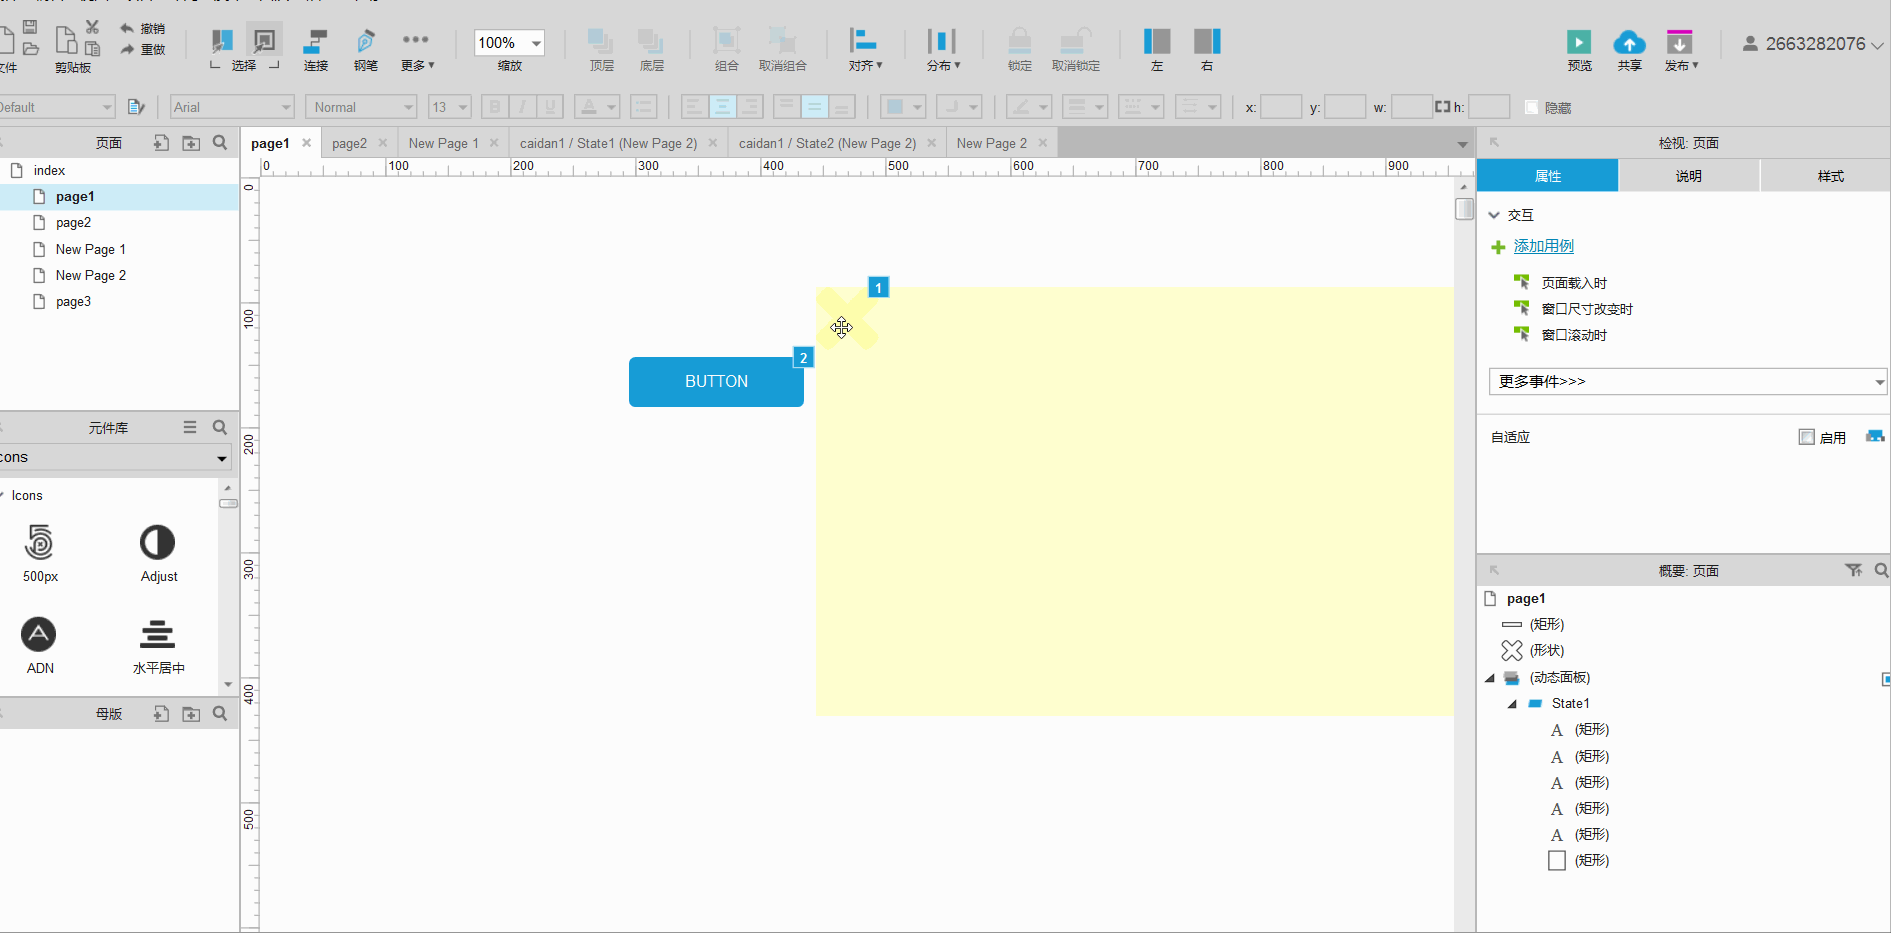The width and height of the screenshot is (1891, 933).
Task: Click the 添加用例 link
Action: [x=1543, y=246]
